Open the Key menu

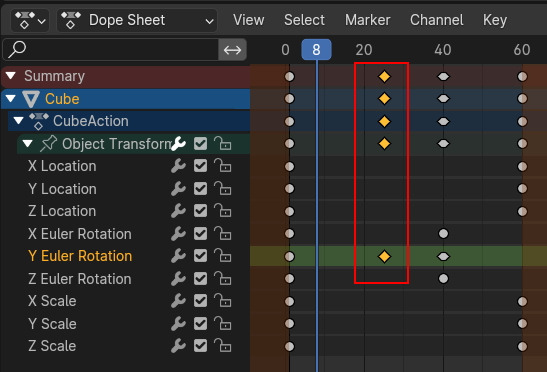point(495,20)
